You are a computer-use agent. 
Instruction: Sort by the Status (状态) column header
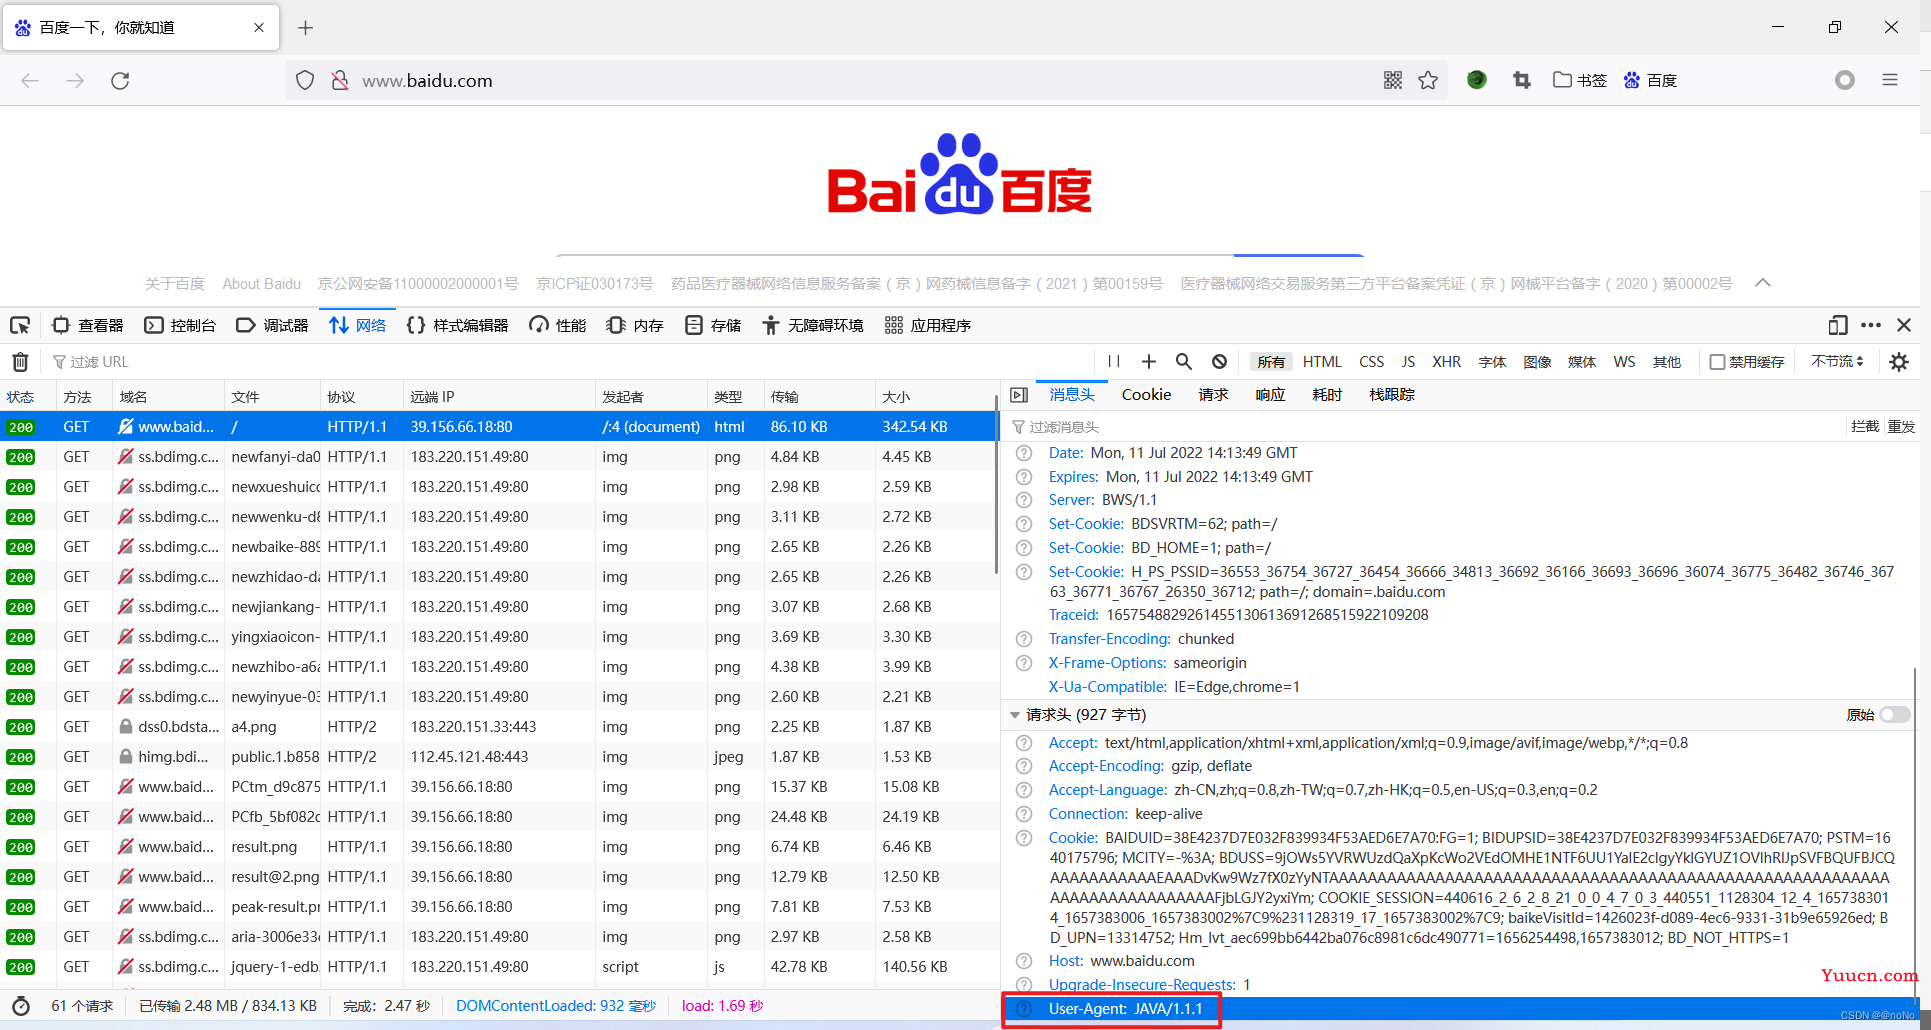[28, 397]
